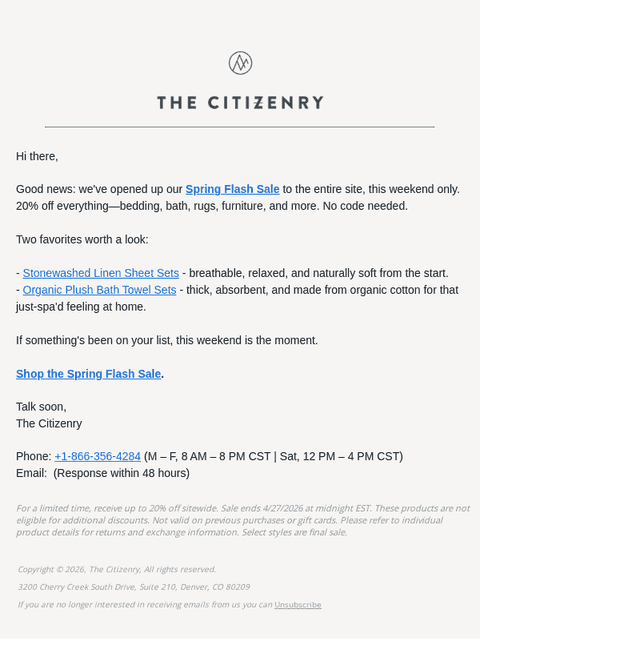Click THE CITIZENRY wordmark header
Image resolution: width=640 pixels, height=654 pixels.
coord(240,103)
